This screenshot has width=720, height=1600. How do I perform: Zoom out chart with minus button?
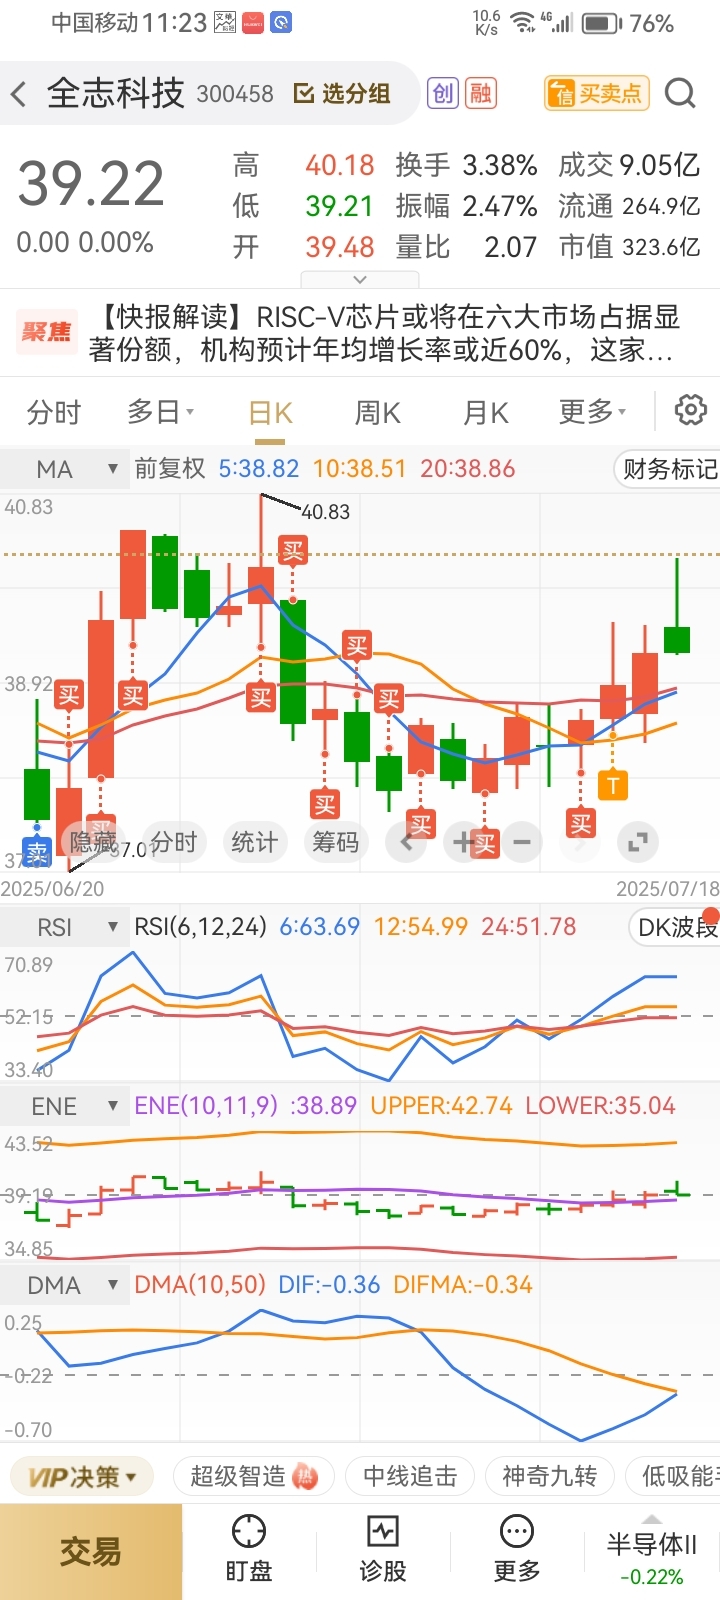coord(522,843)
